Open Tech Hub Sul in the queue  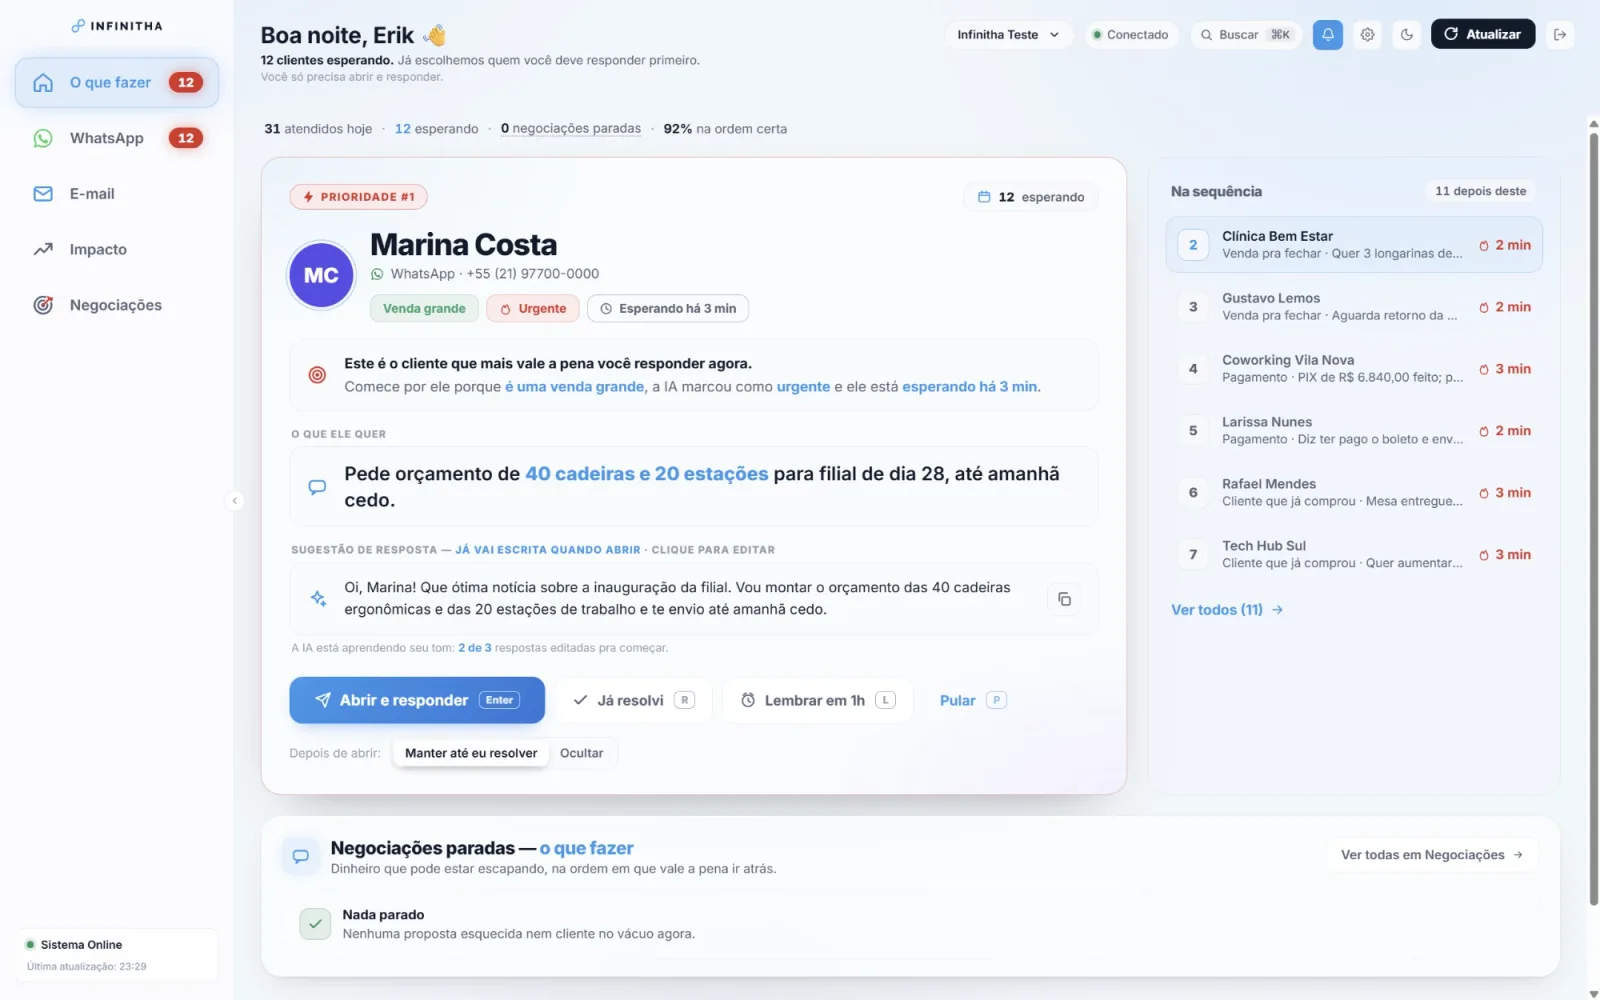[1354, 555]
